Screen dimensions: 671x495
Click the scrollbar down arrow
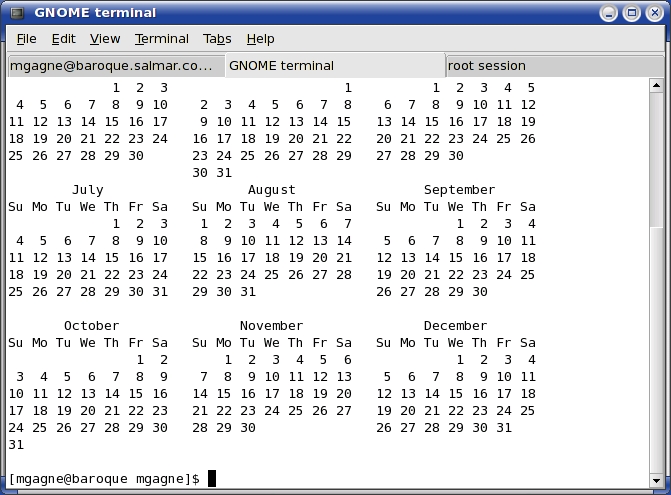coord(657,481)
